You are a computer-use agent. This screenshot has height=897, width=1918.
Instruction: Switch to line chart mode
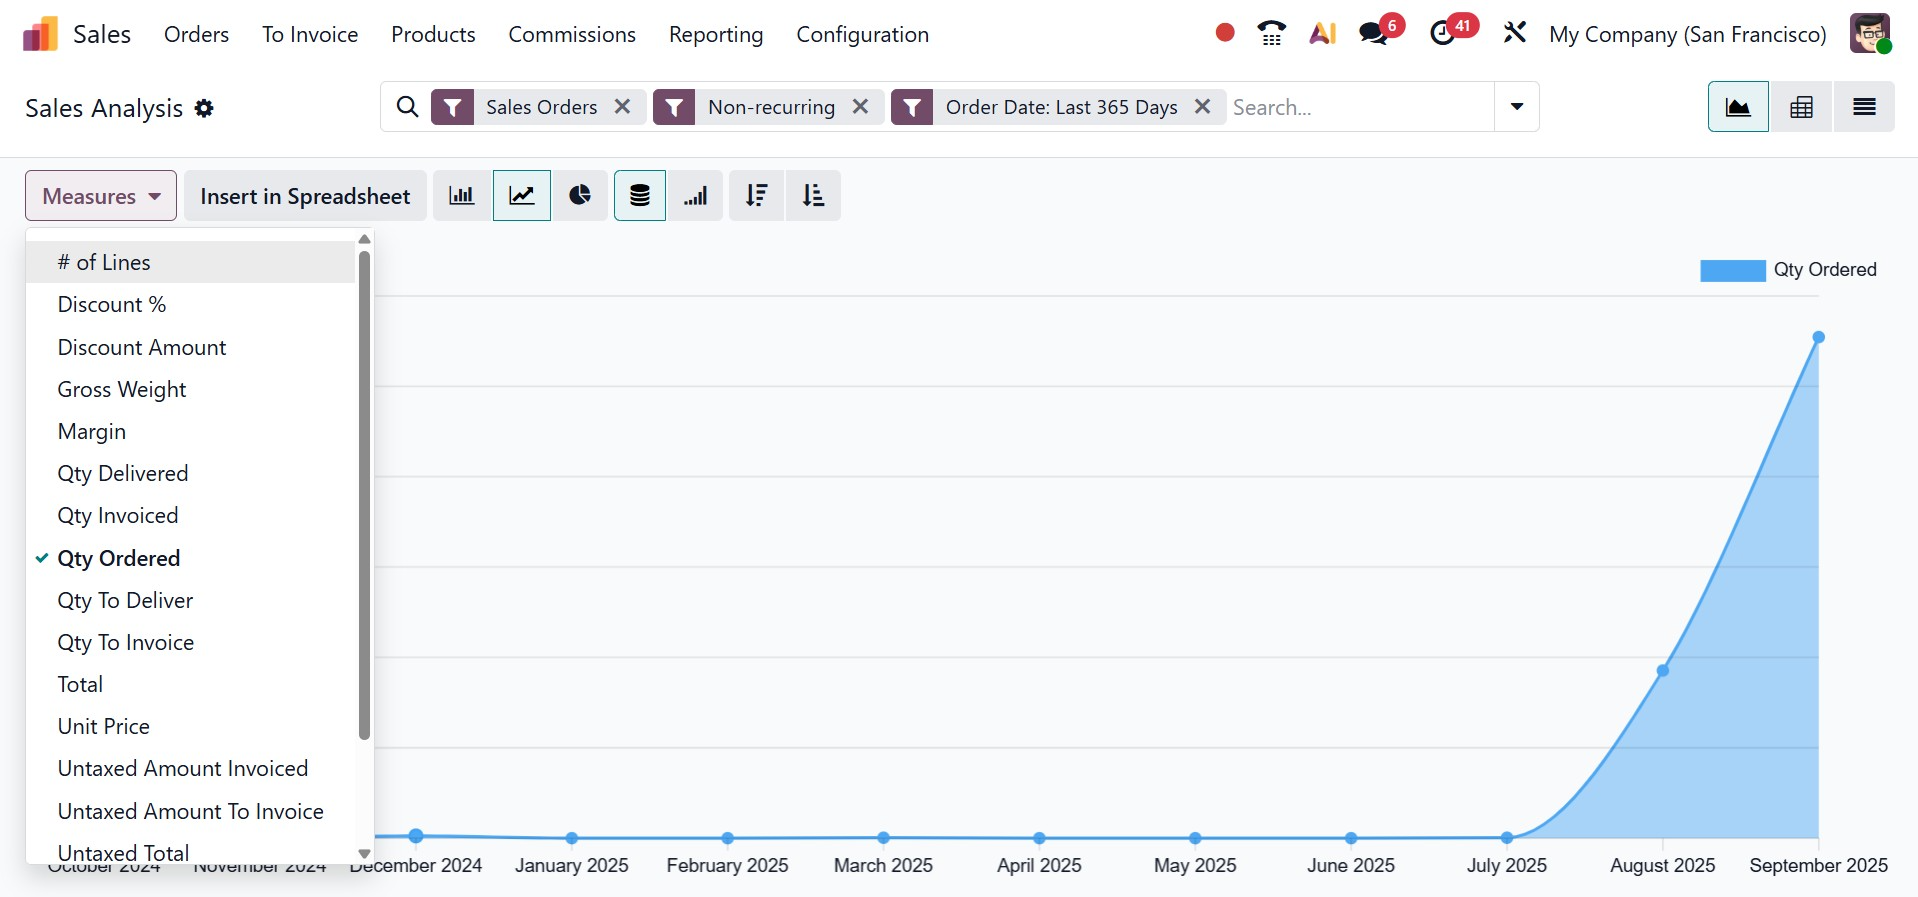(522, 195)
